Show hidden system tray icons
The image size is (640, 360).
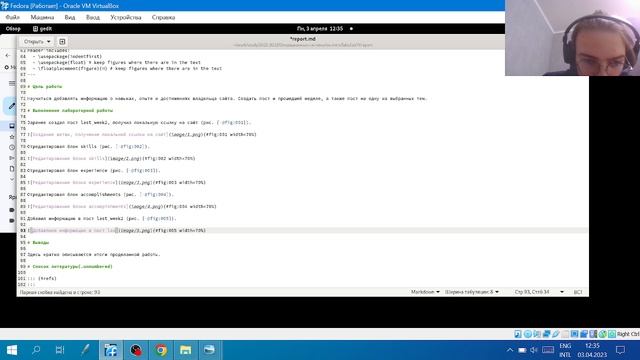[x=510, y=350]
